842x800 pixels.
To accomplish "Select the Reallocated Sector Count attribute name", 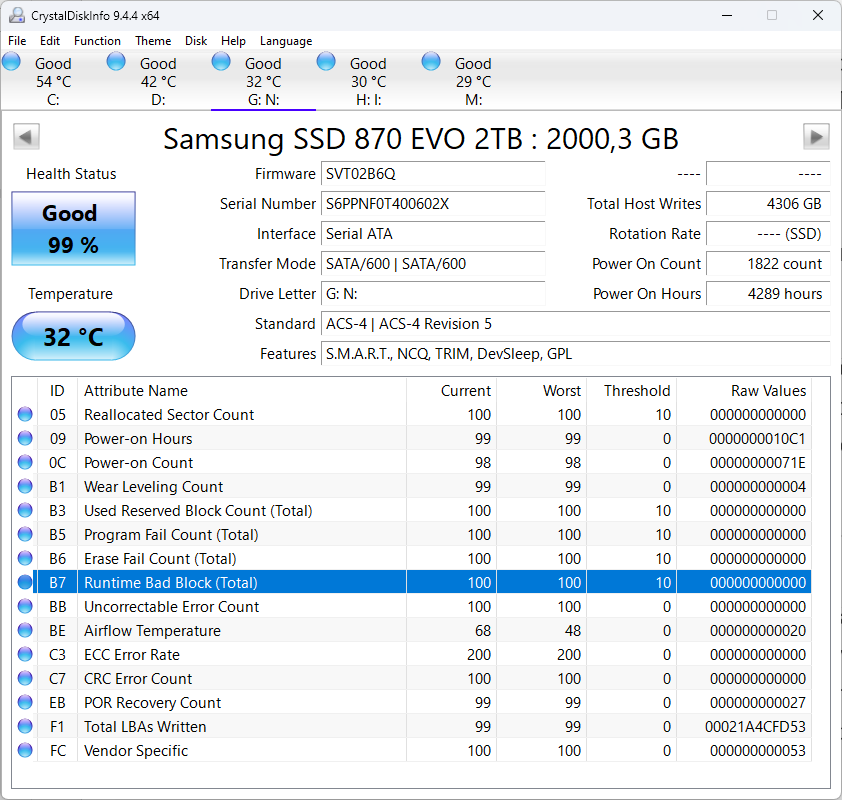I will pyautogui.click(x=169, y=414).
